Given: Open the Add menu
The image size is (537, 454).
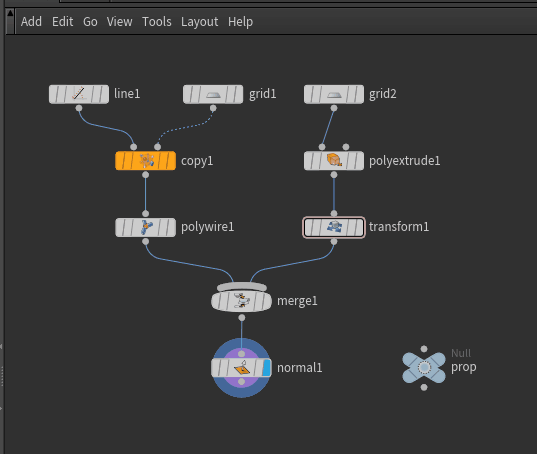Looking at the screenshot, I should [31, 22].
